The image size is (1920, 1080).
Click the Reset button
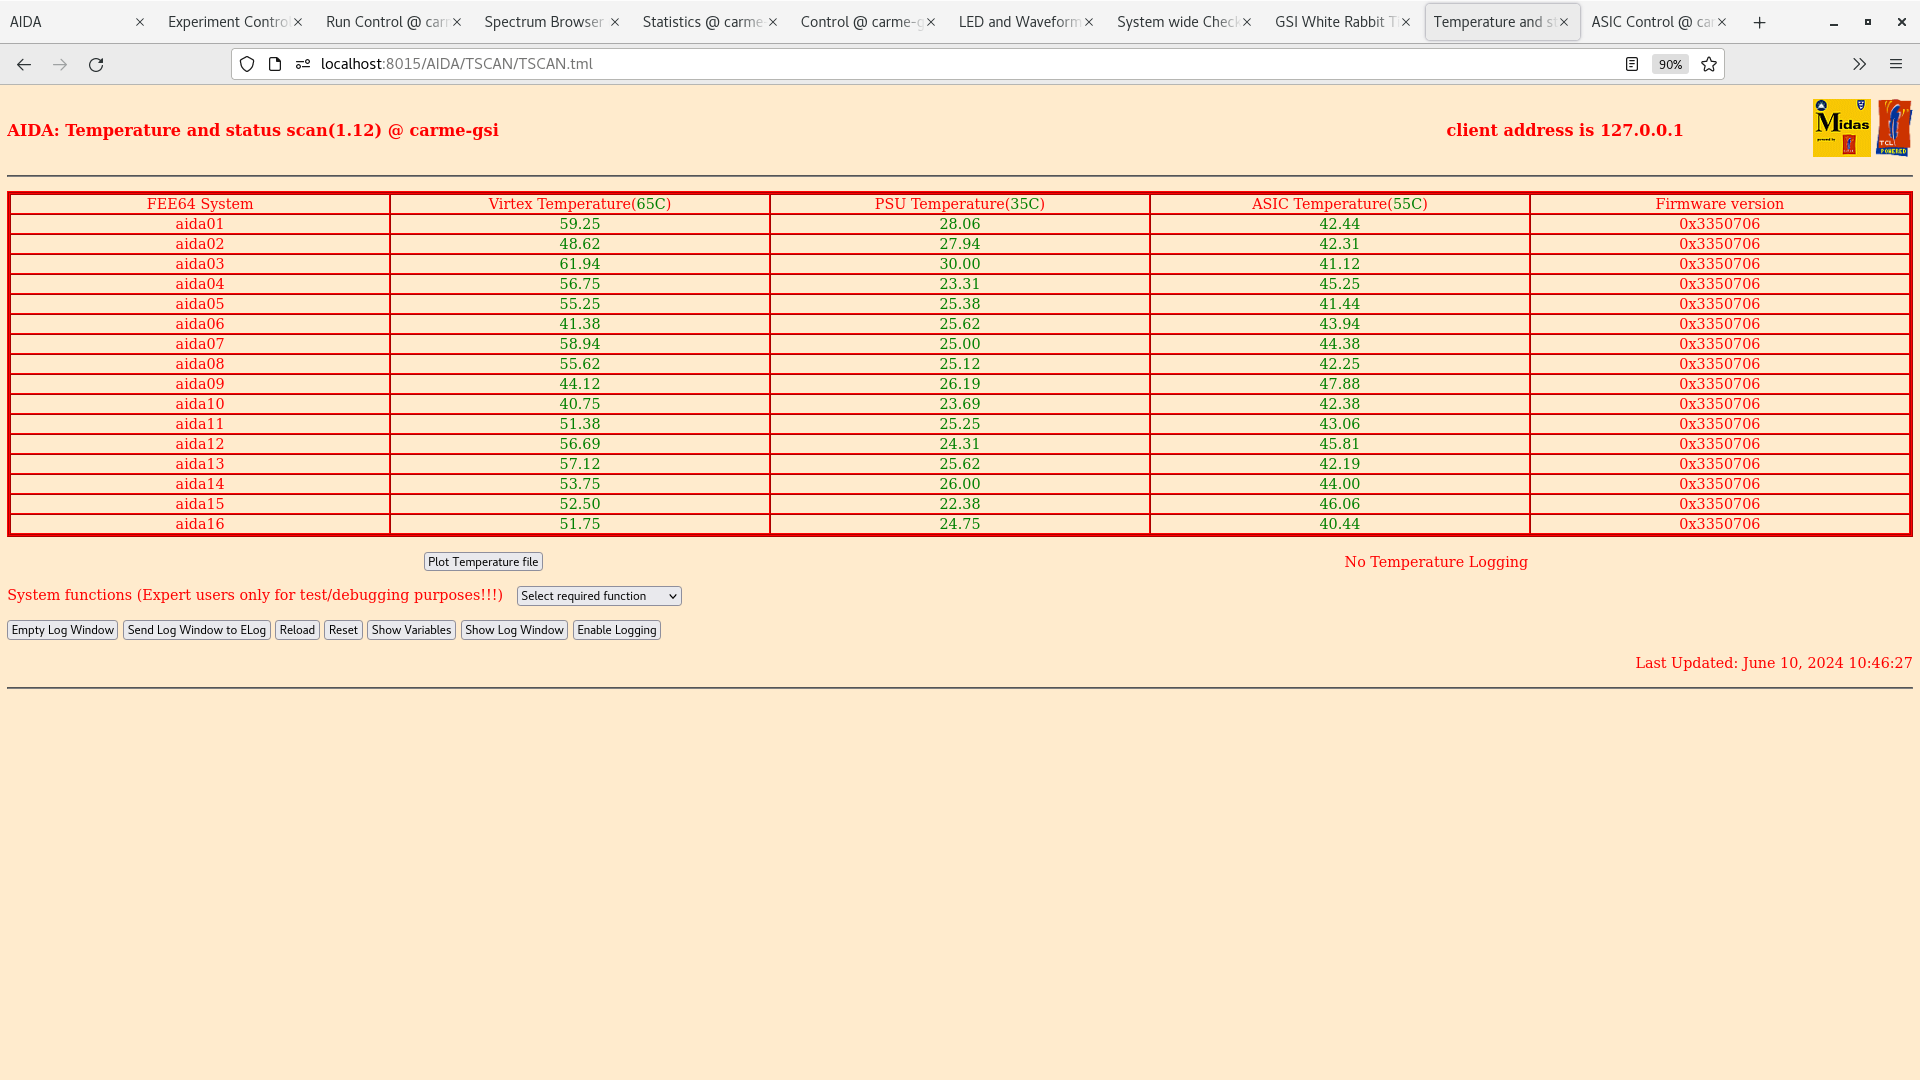click(343, 629)
